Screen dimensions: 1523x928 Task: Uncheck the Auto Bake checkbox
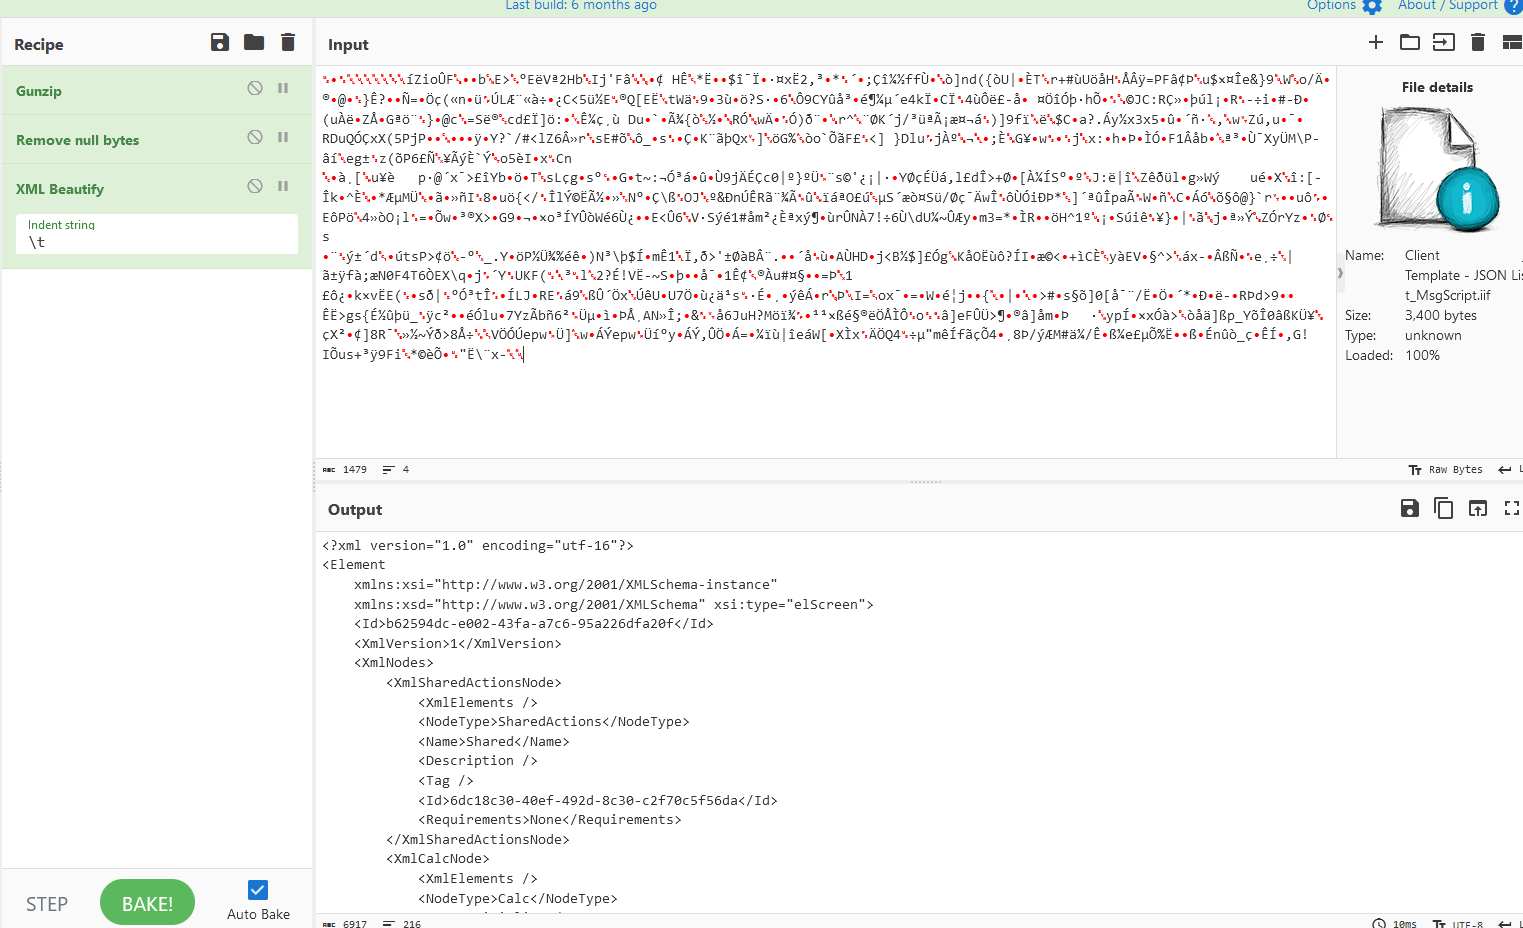[x=257, y=889]
